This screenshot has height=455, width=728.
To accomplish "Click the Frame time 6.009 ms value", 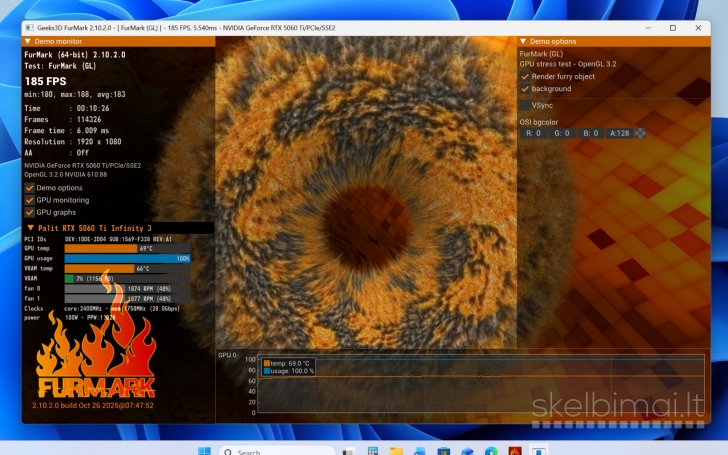I will [93, 130].
